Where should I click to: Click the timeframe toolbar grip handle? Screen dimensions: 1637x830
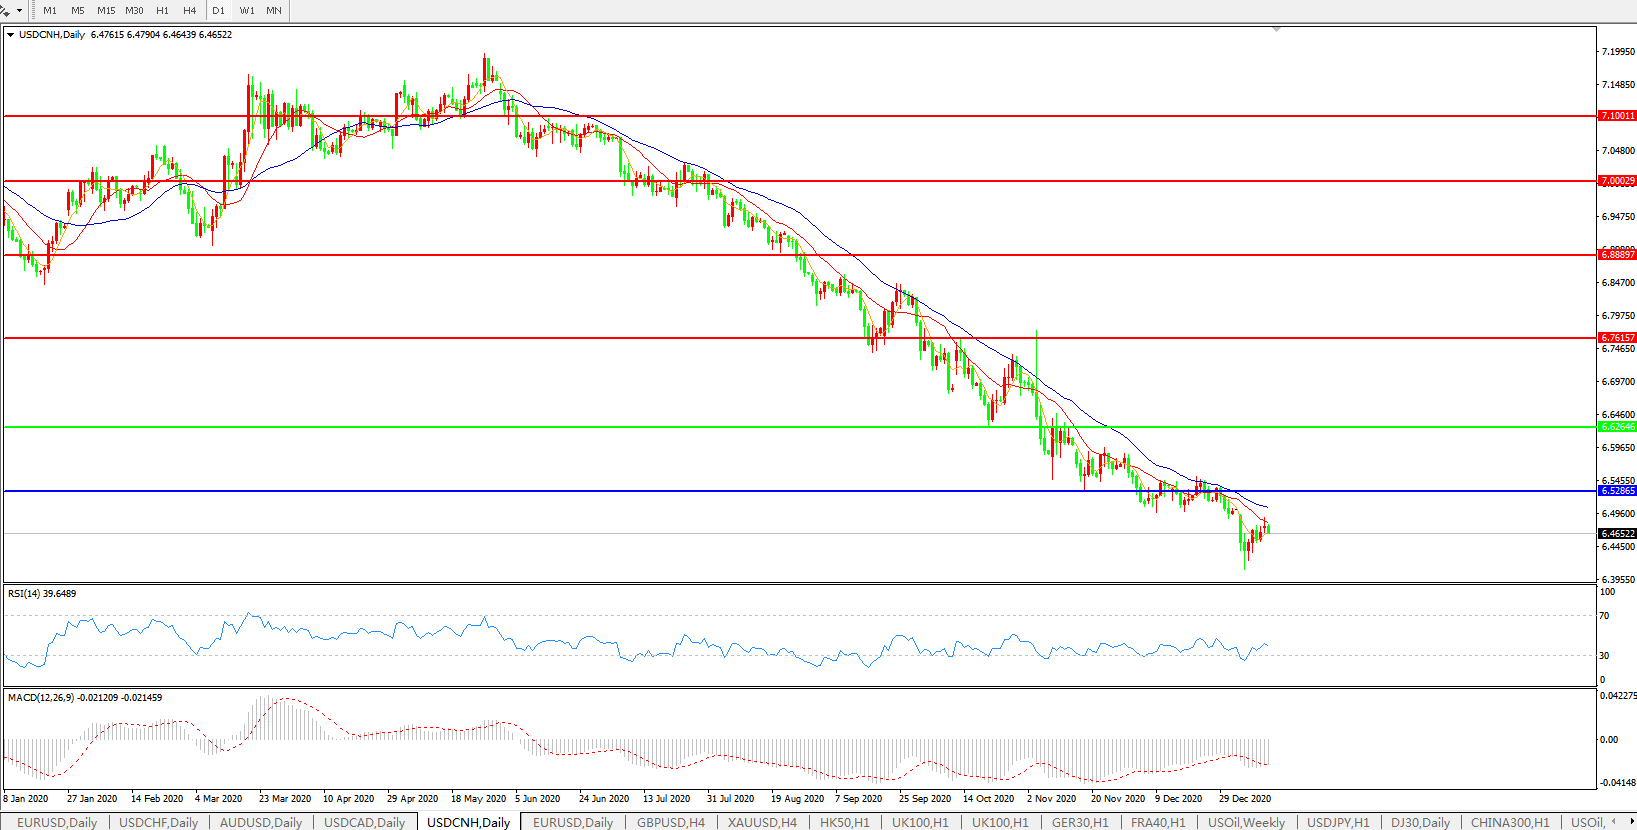(x=33, y=11)
